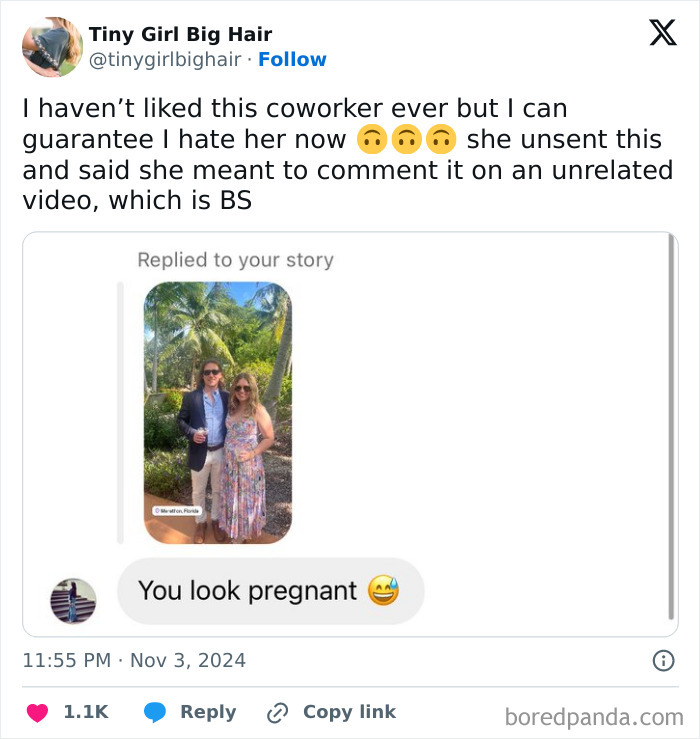Open the @tinygirlbighair handle link

point(165,60)
